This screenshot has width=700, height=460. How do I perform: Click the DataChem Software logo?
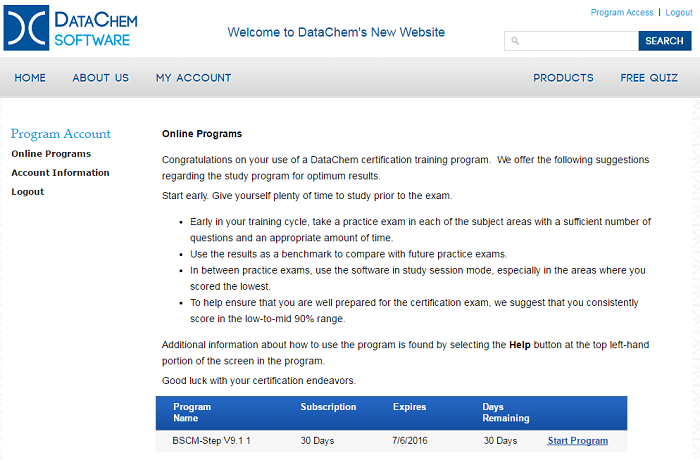coord(71,28)
